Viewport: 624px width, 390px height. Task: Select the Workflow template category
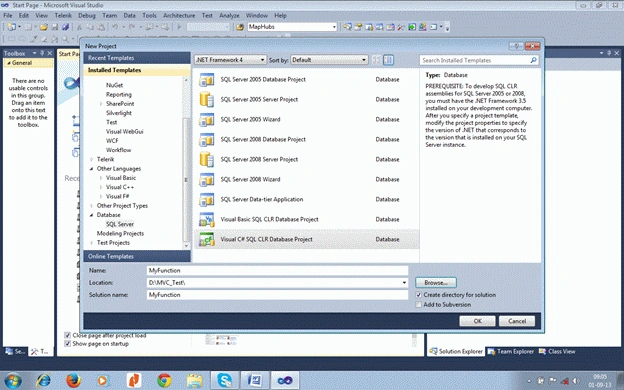pyautogui.click(x=119, y=150)
